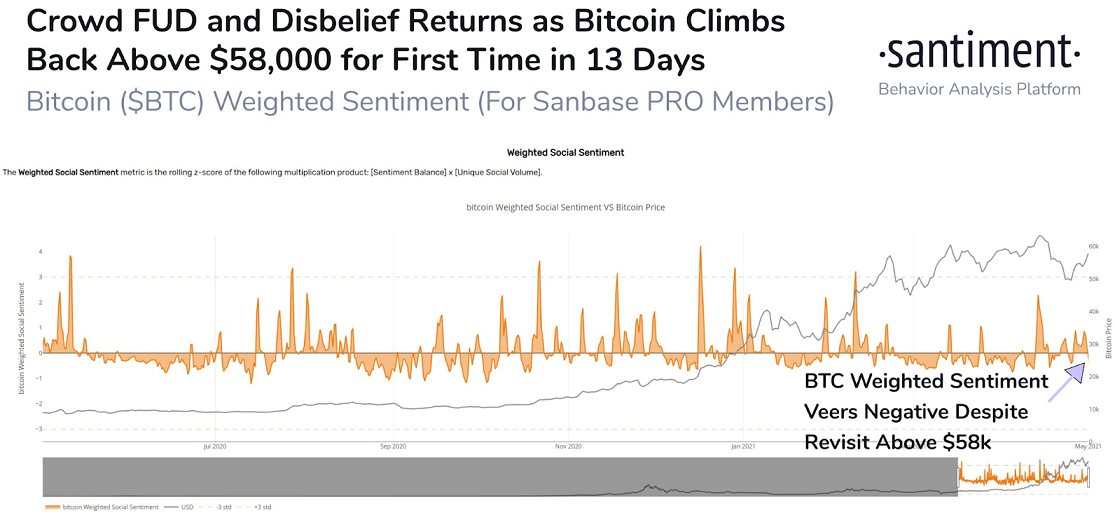Click the purple annotation arrow on the chart
This screenshot has width=1115, height=513.
click(1067, 381)
